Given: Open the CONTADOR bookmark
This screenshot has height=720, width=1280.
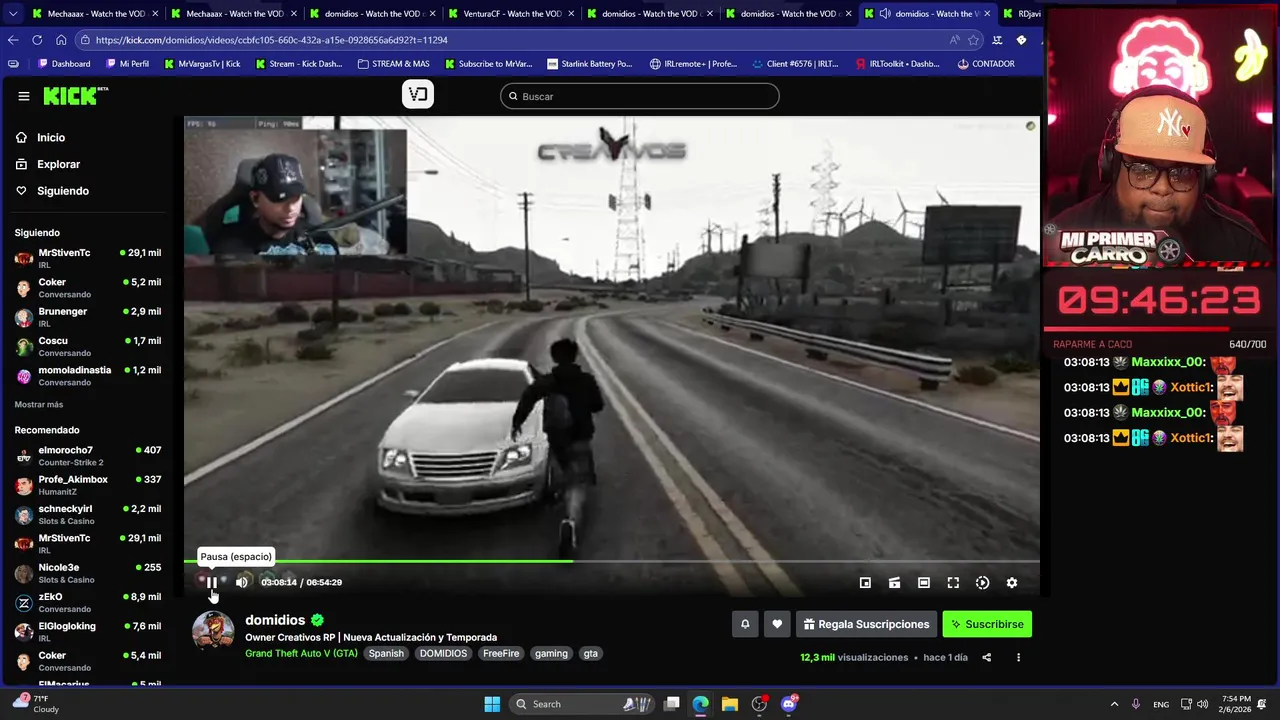Looking at the screenshot, I should [986, 64].
